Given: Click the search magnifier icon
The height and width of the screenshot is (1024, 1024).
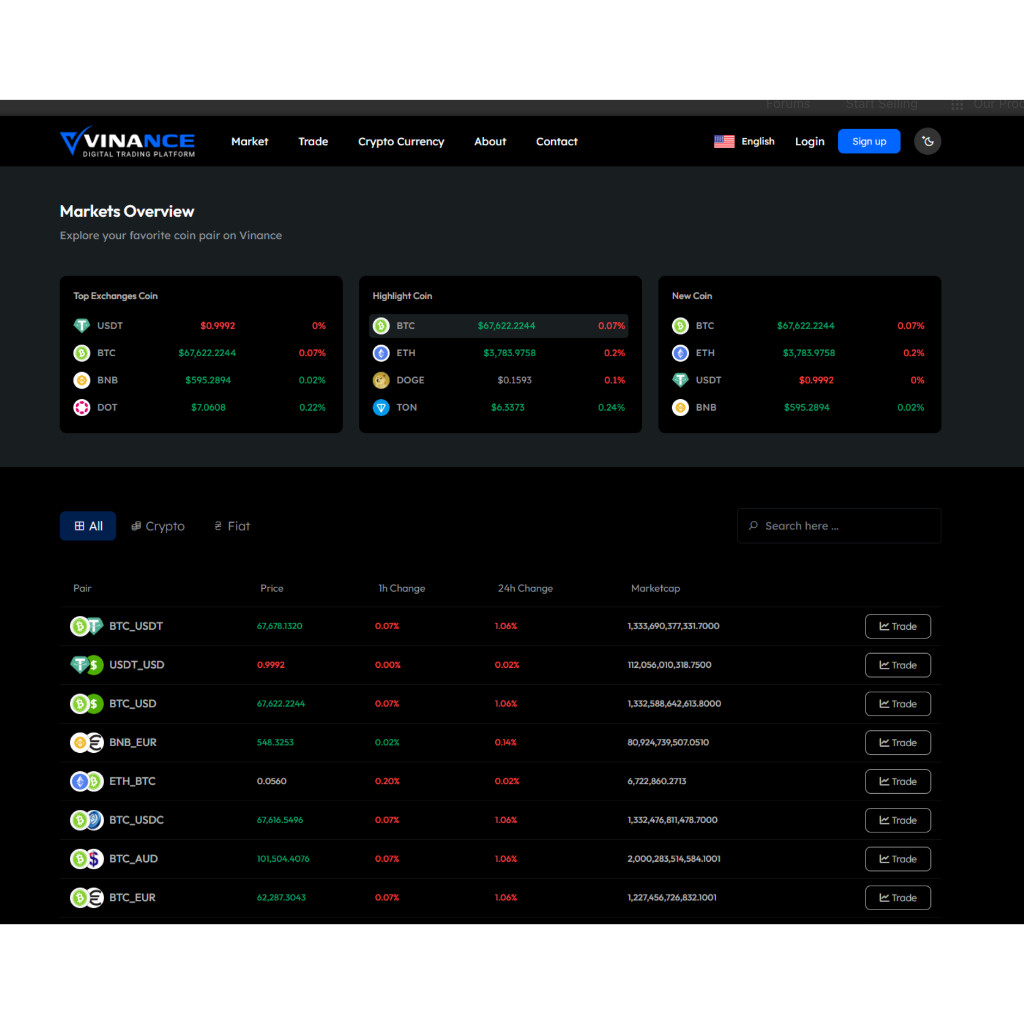Looking at the screenshot, I should (753, 525).
